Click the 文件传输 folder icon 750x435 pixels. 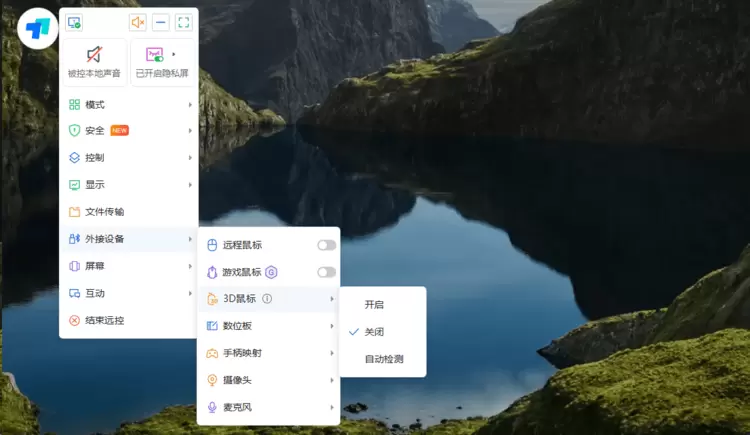tap(74, 212)
